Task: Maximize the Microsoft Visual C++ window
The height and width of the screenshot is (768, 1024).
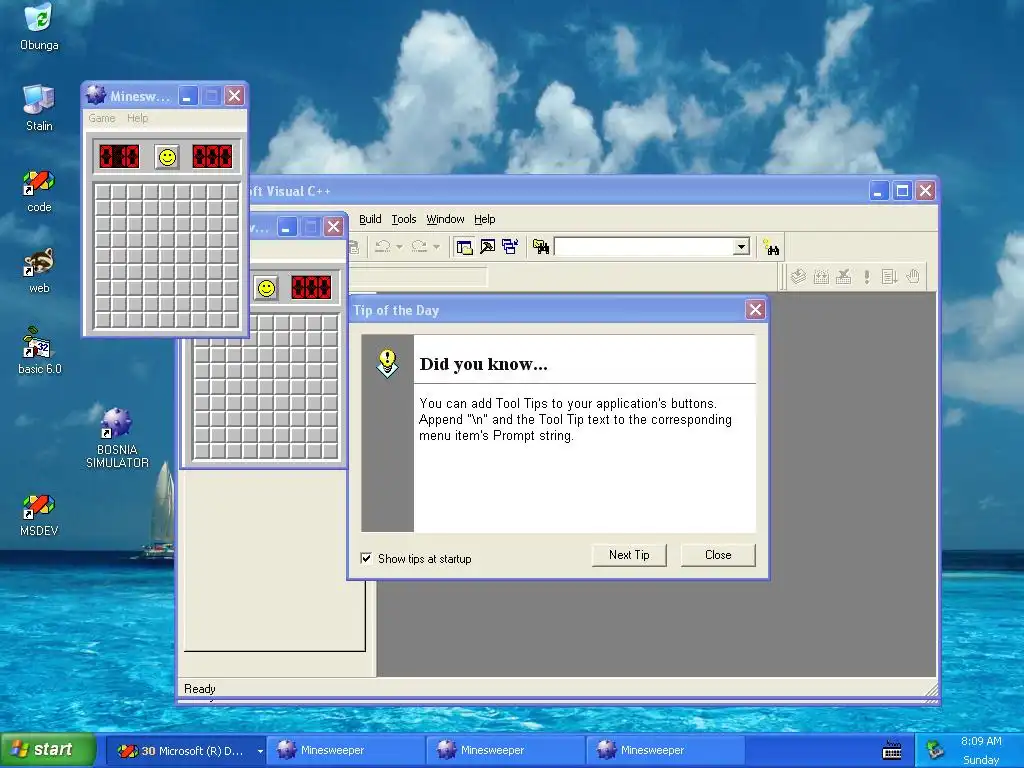Action: (902, 191)
